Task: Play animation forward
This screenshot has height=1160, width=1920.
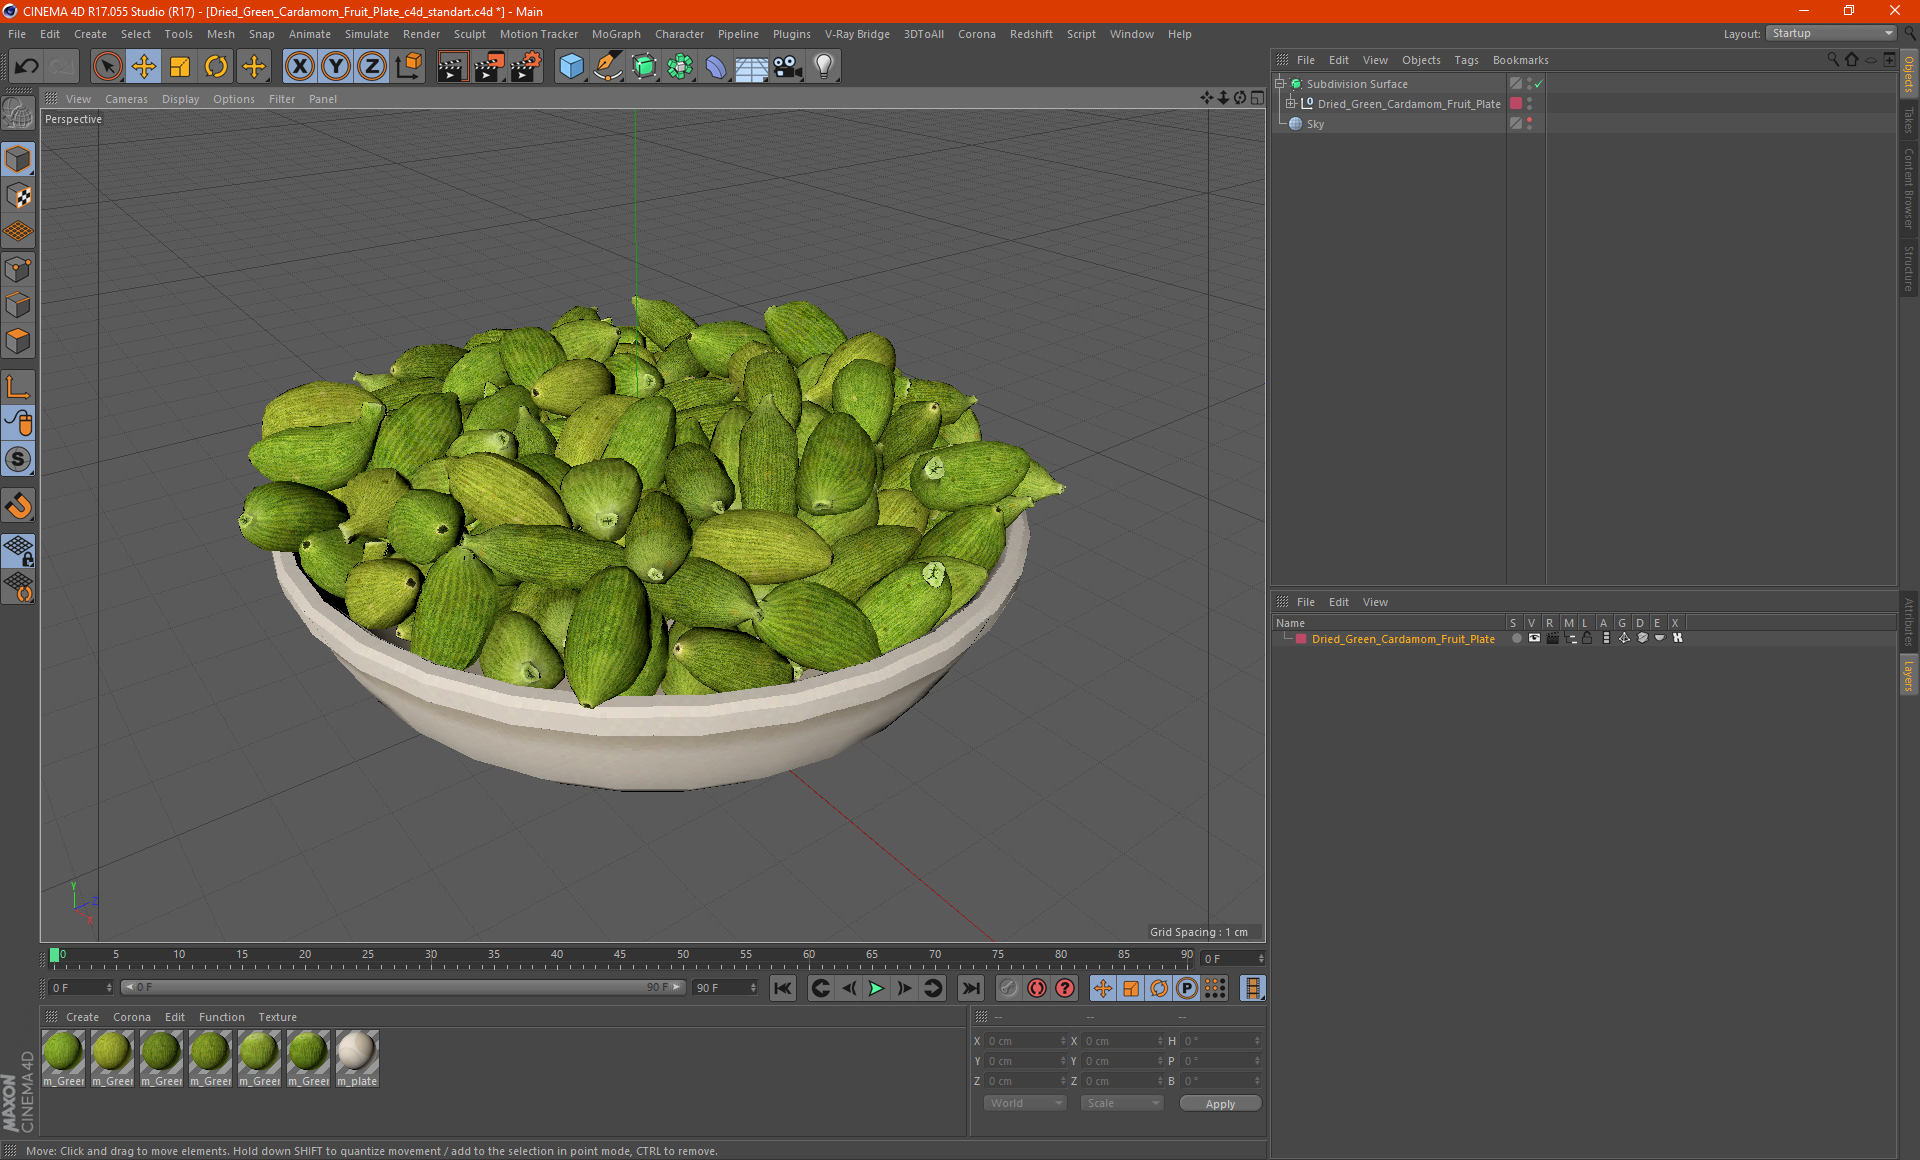Action: [x=877, y=988]
